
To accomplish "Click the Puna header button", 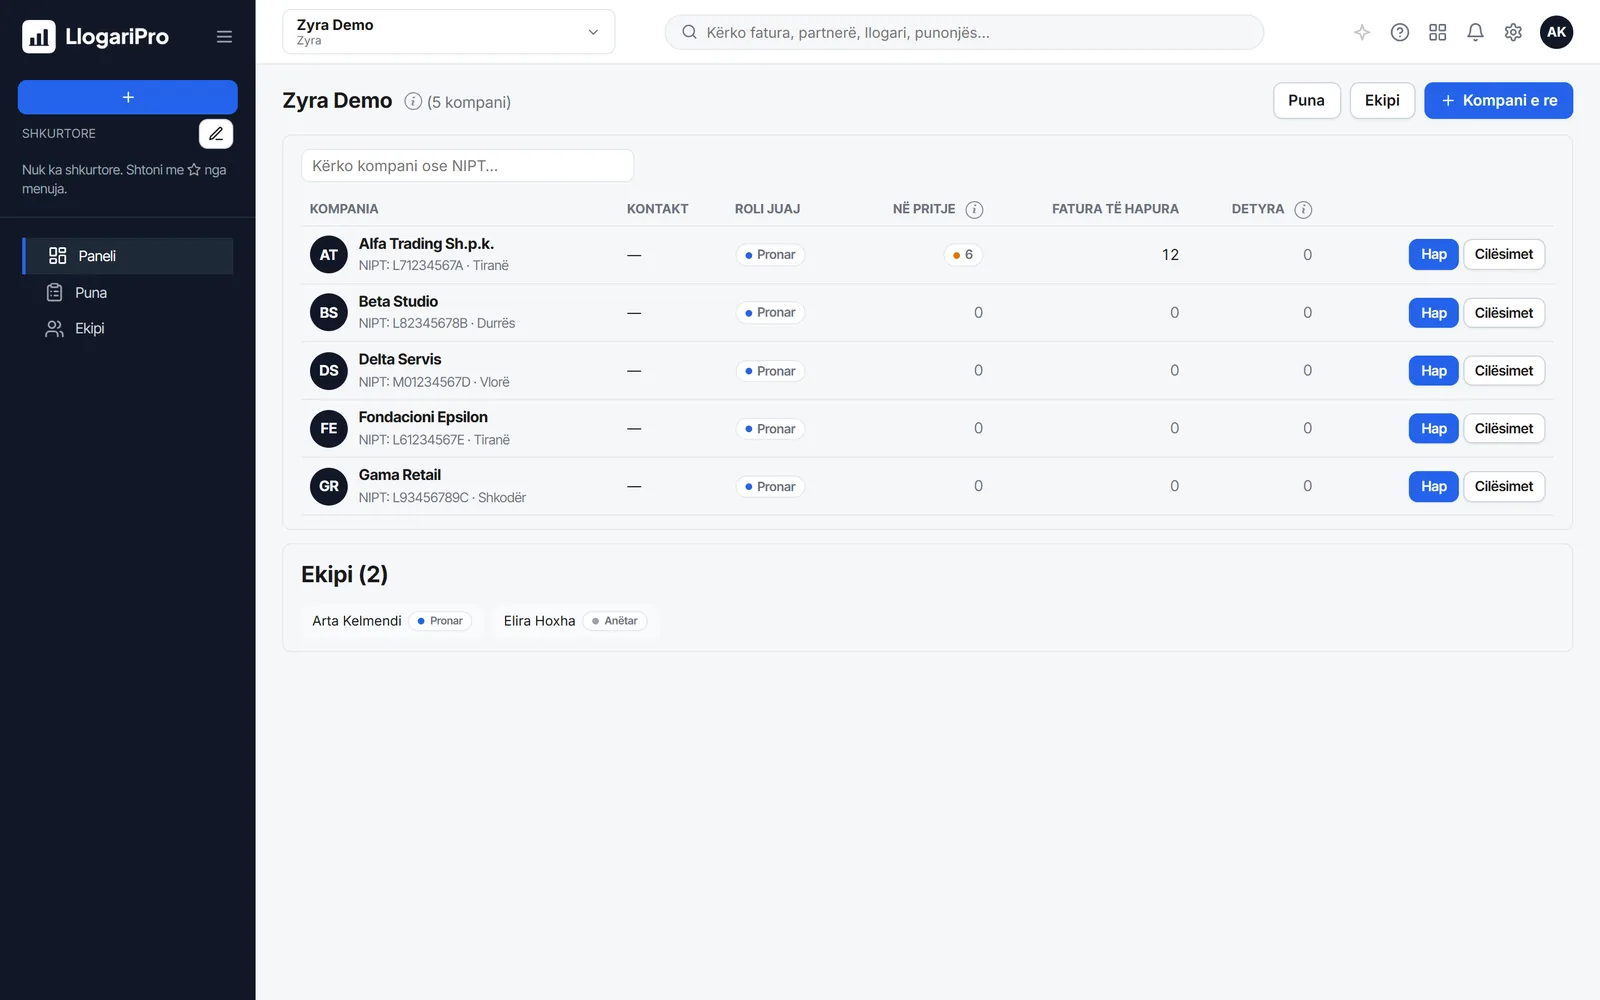I will (1306, 100).
